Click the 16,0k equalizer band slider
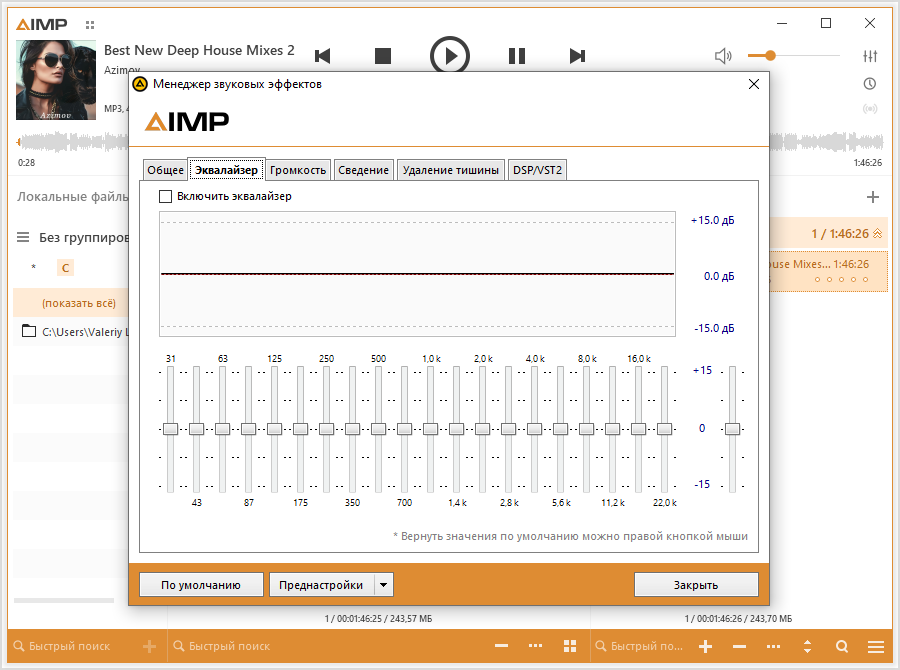This screenshot has width=900, height=670. coord(638,429)
